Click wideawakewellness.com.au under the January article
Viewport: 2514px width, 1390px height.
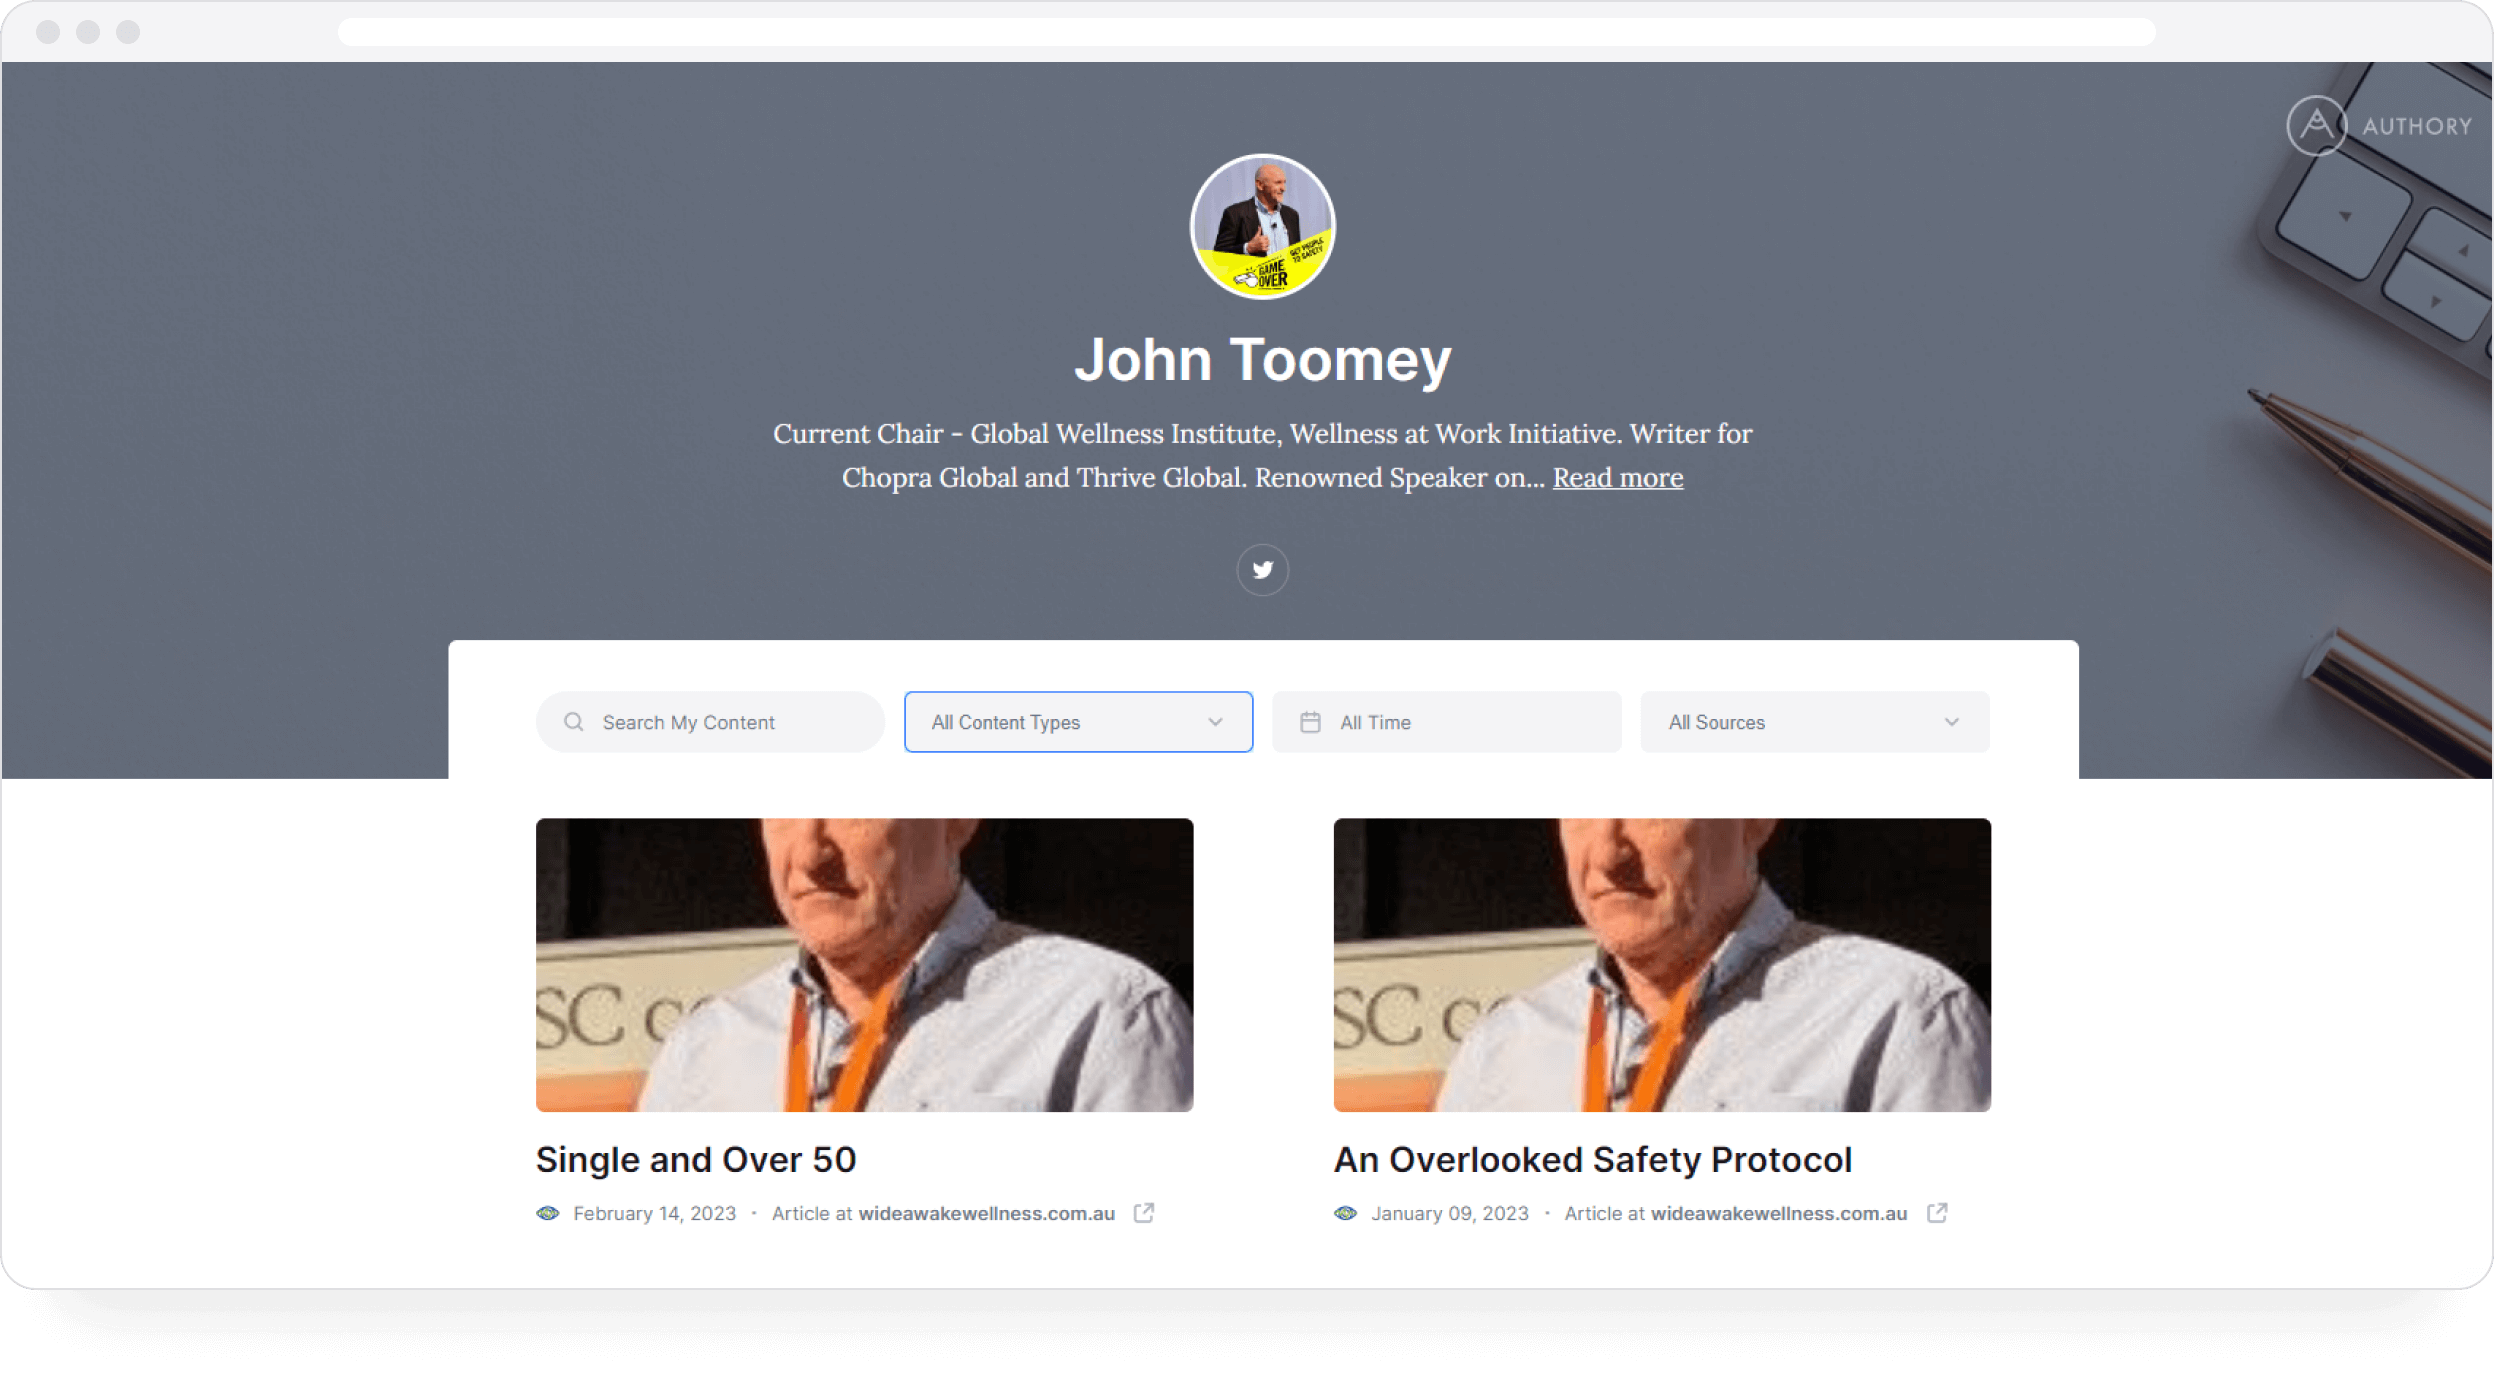[x=1778, y=1213]
